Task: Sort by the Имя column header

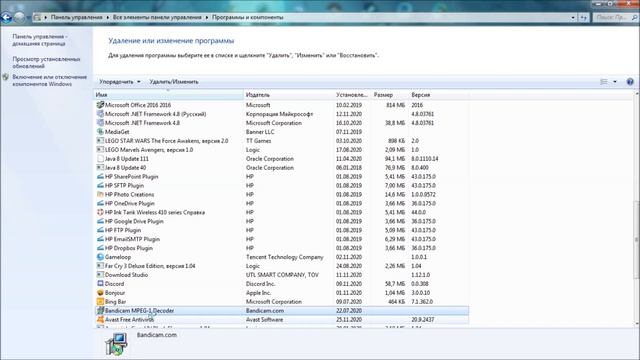Action: [169, 95]
